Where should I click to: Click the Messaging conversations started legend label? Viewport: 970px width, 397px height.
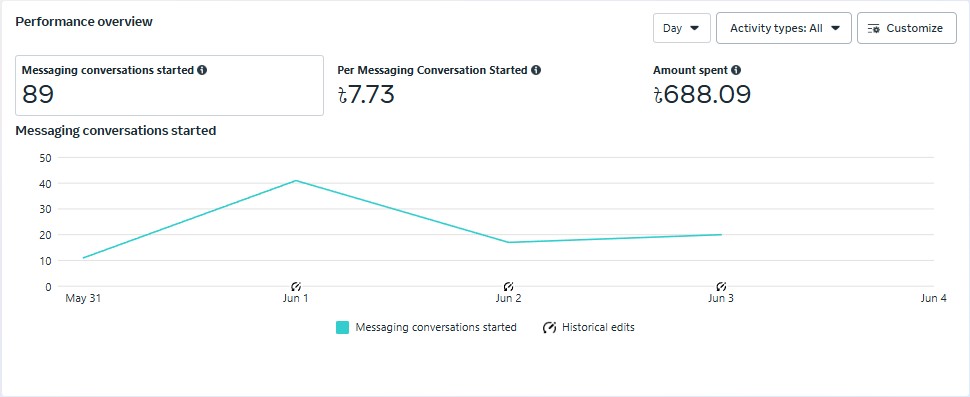pyautogui.click(x=436, y=328)
